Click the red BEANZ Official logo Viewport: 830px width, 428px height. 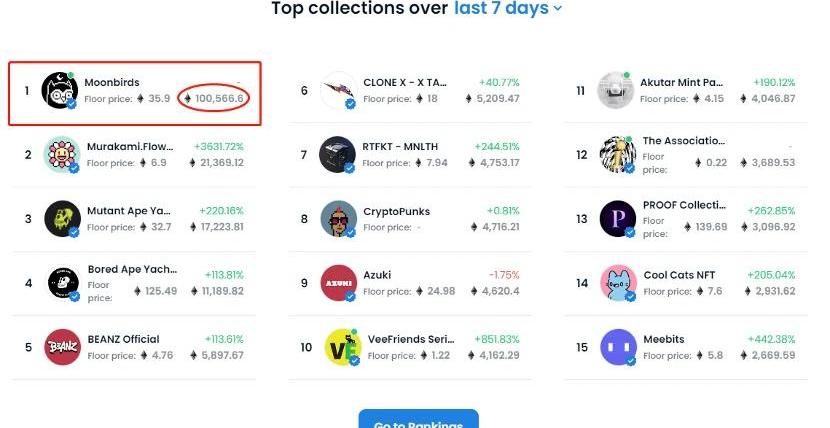click(x=62, y=347)
